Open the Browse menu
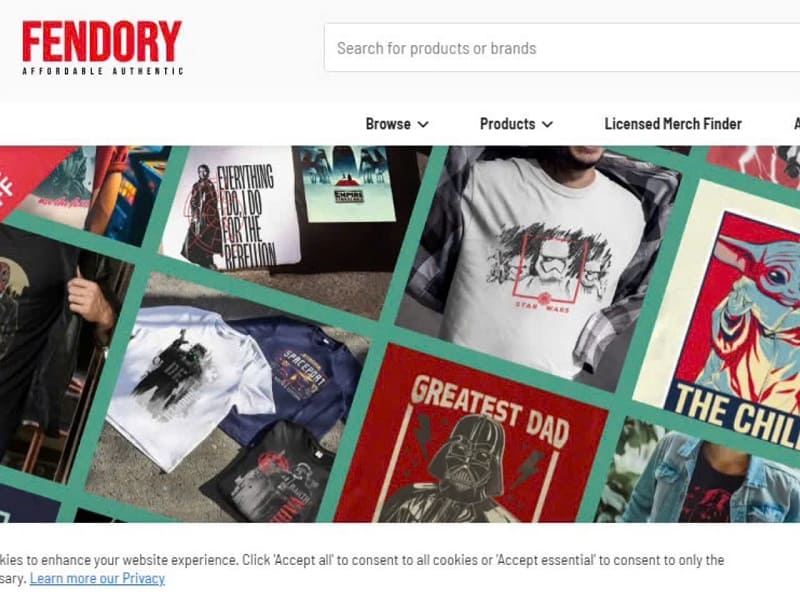 [397, 124]
